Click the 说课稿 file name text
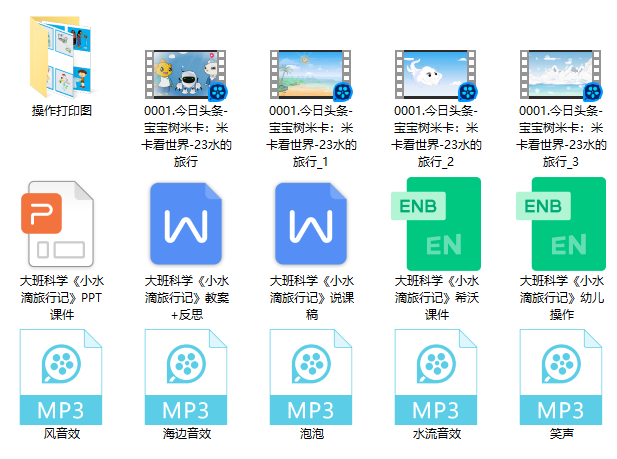Screen dimensions: 617x459 click(x=312, y=298)
